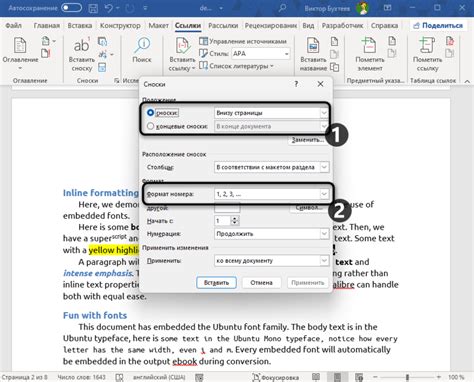Click the Символ... button
The image size is (474, 382).
[309, 207]
